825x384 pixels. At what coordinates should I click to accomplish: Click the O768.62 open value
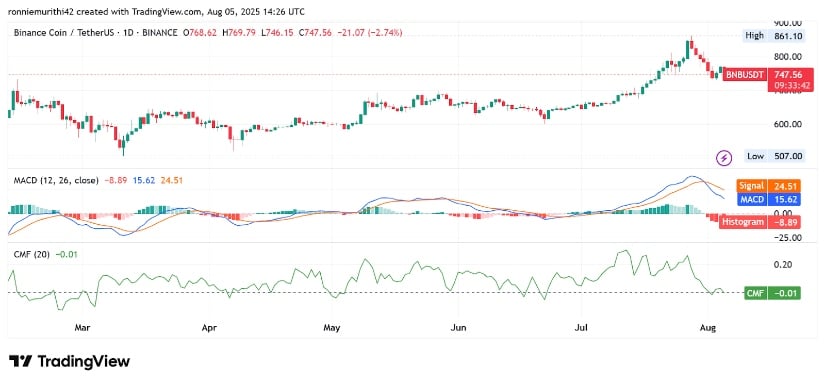click(200, 33)
